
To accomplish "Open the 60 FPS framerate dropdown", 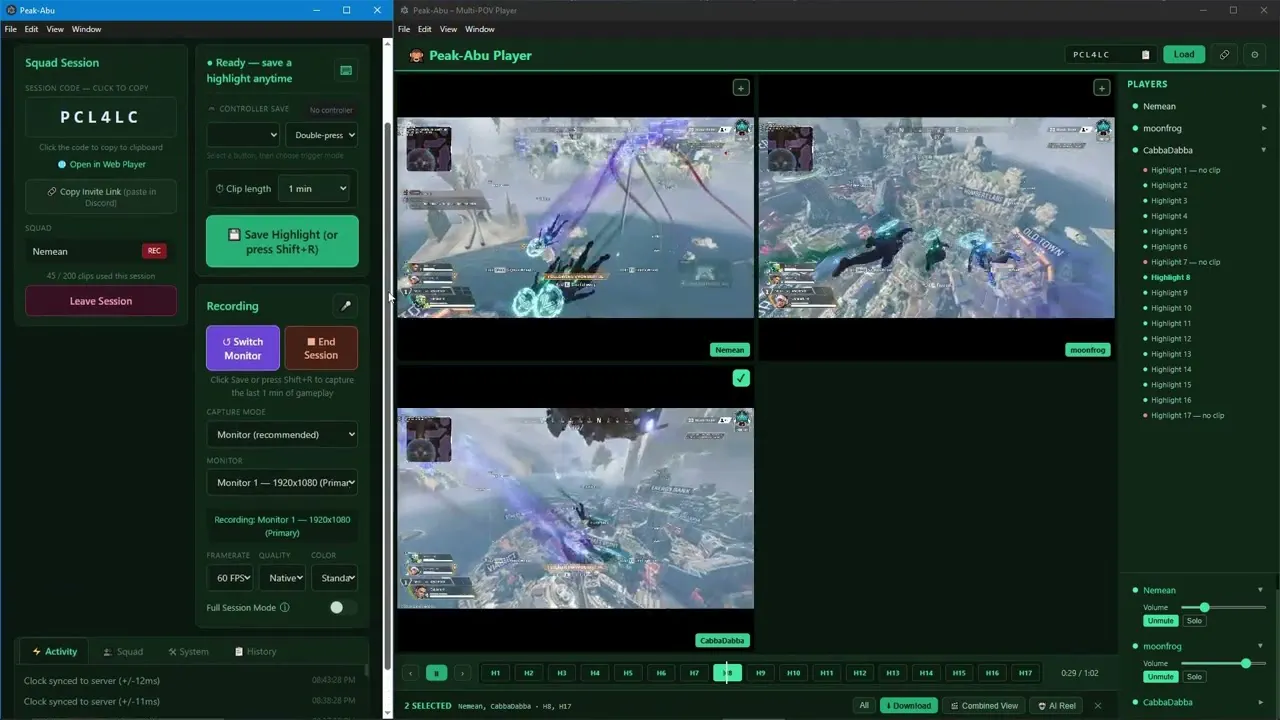I will click(x=230, y=578).
